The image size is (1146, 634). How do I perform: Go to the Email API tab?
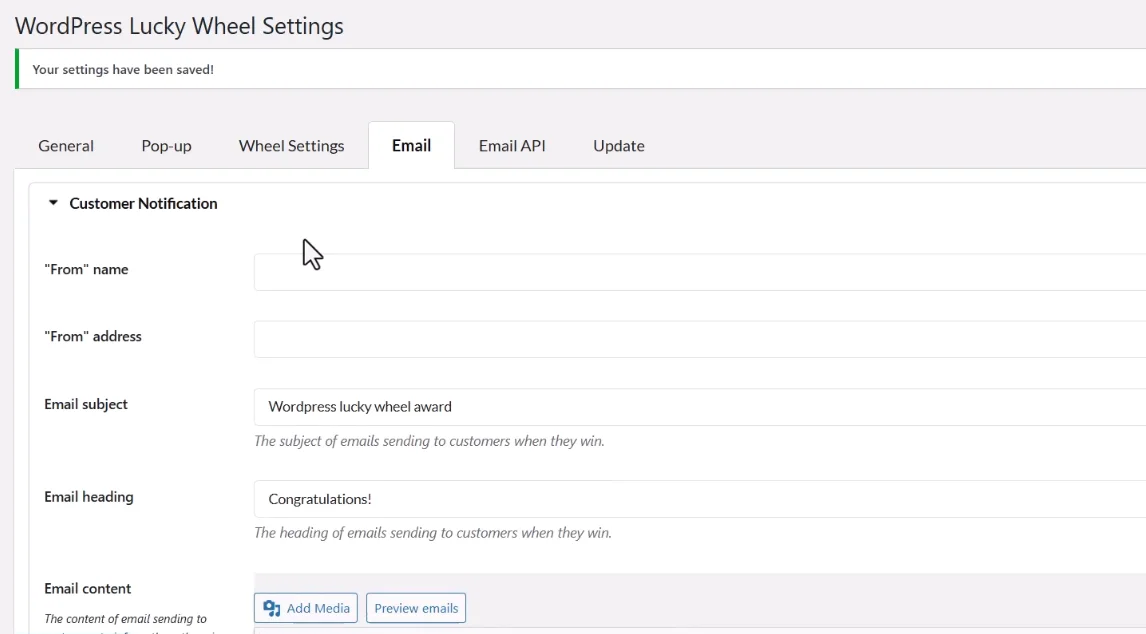(512, 146)
